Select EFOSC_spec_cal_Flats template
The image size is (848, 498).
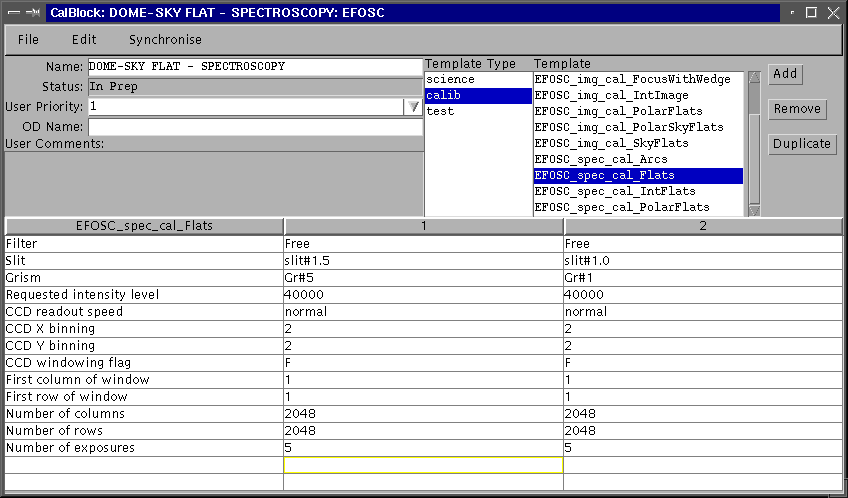point(638,175)
